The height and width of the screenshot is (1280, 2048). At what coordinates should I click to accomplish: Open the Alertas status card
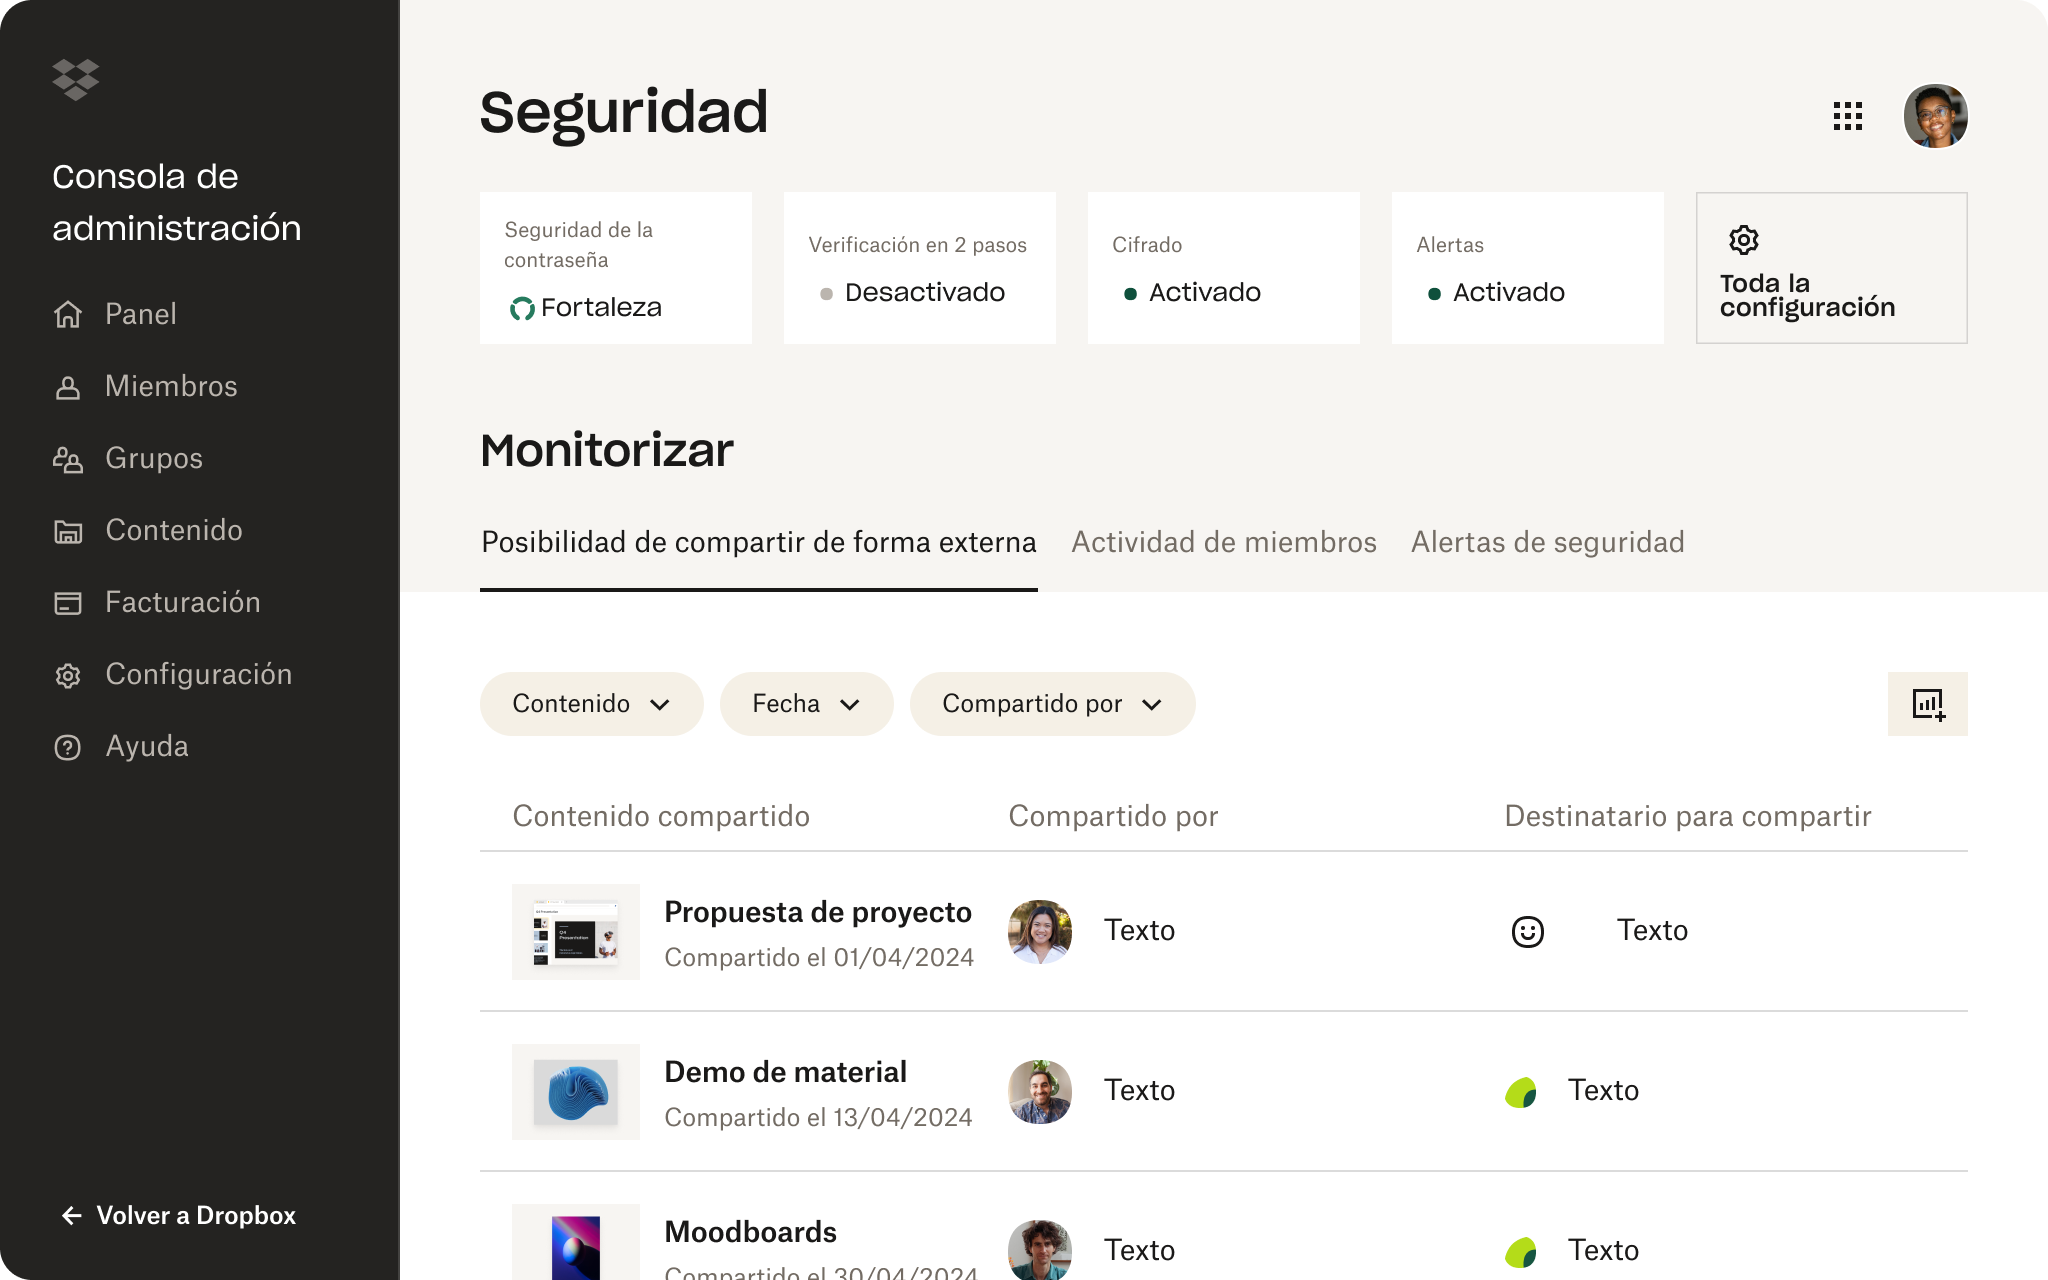click(1528, 268)
